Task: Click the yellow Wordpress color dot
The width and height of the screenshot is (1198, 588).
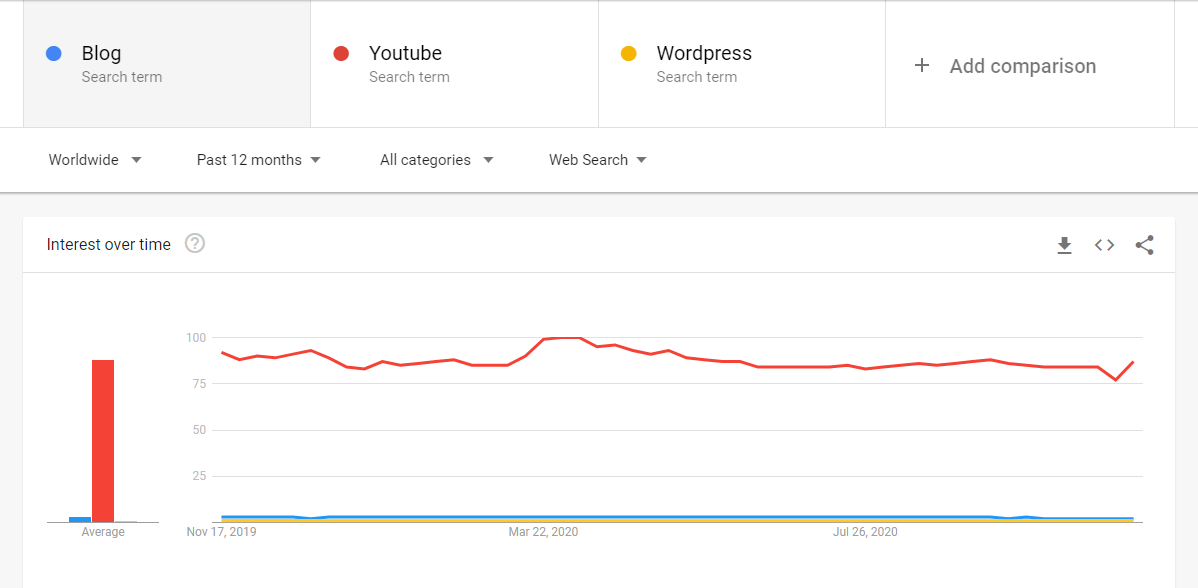Action: click(x=629, y=54)
